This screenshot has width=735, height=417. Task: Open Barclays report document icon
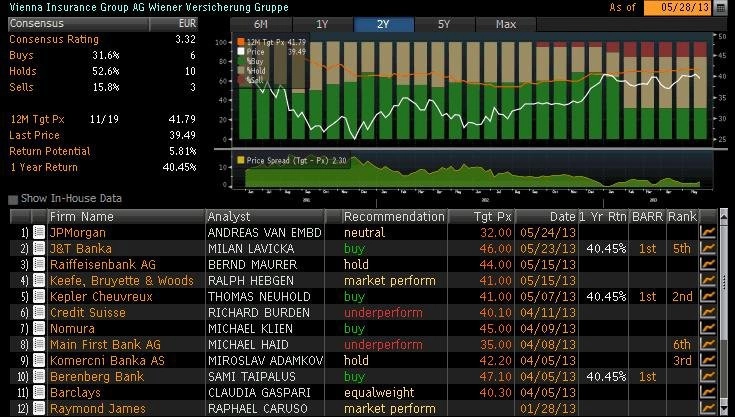39,392
